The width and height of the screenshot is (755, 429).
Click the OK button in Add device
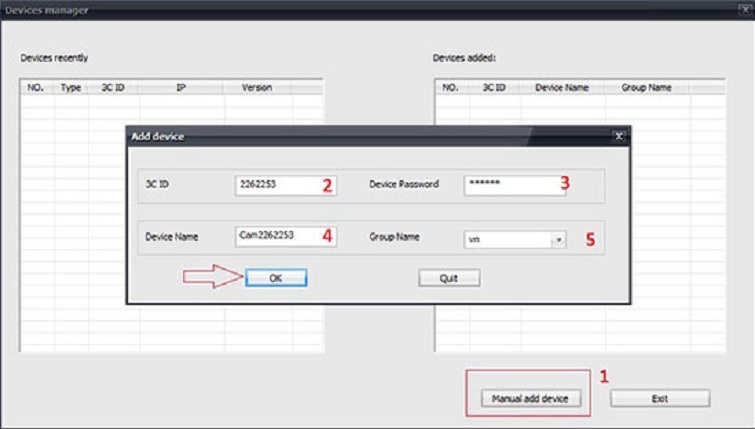(x=275, y=278)
